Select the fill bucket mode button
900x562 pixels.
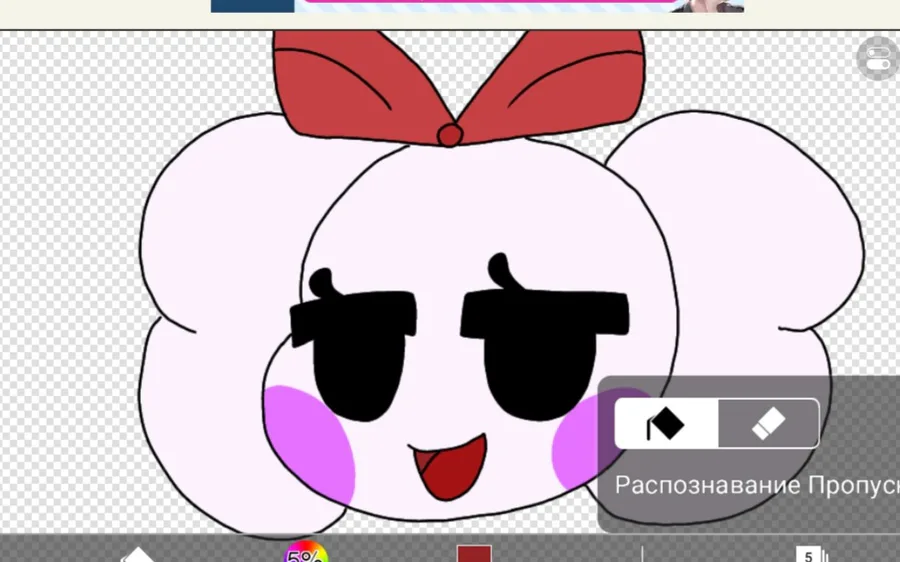pos(666,424)
